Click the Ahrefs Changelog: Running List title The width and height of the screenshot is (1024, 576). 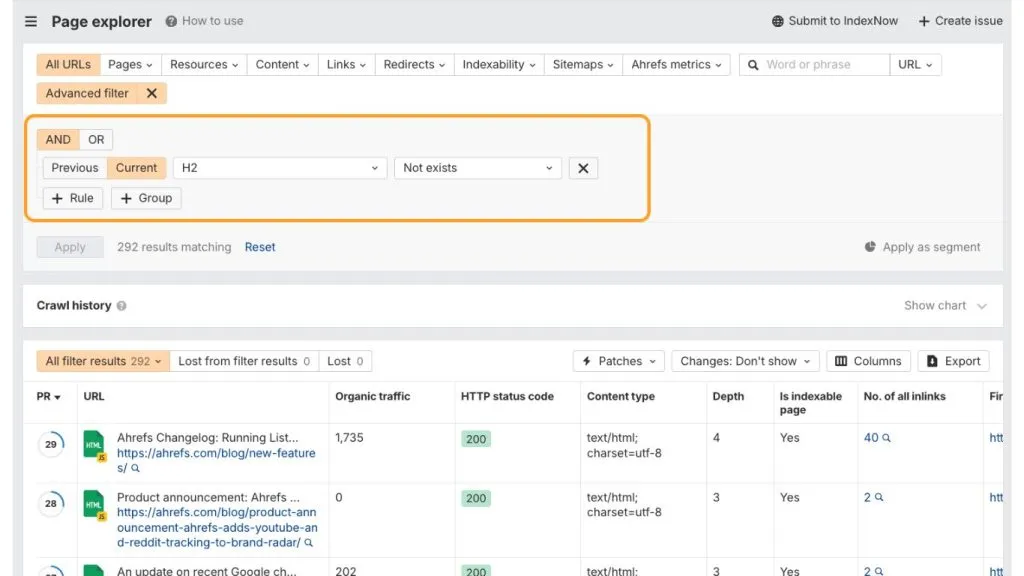click(x=208, y=438)
